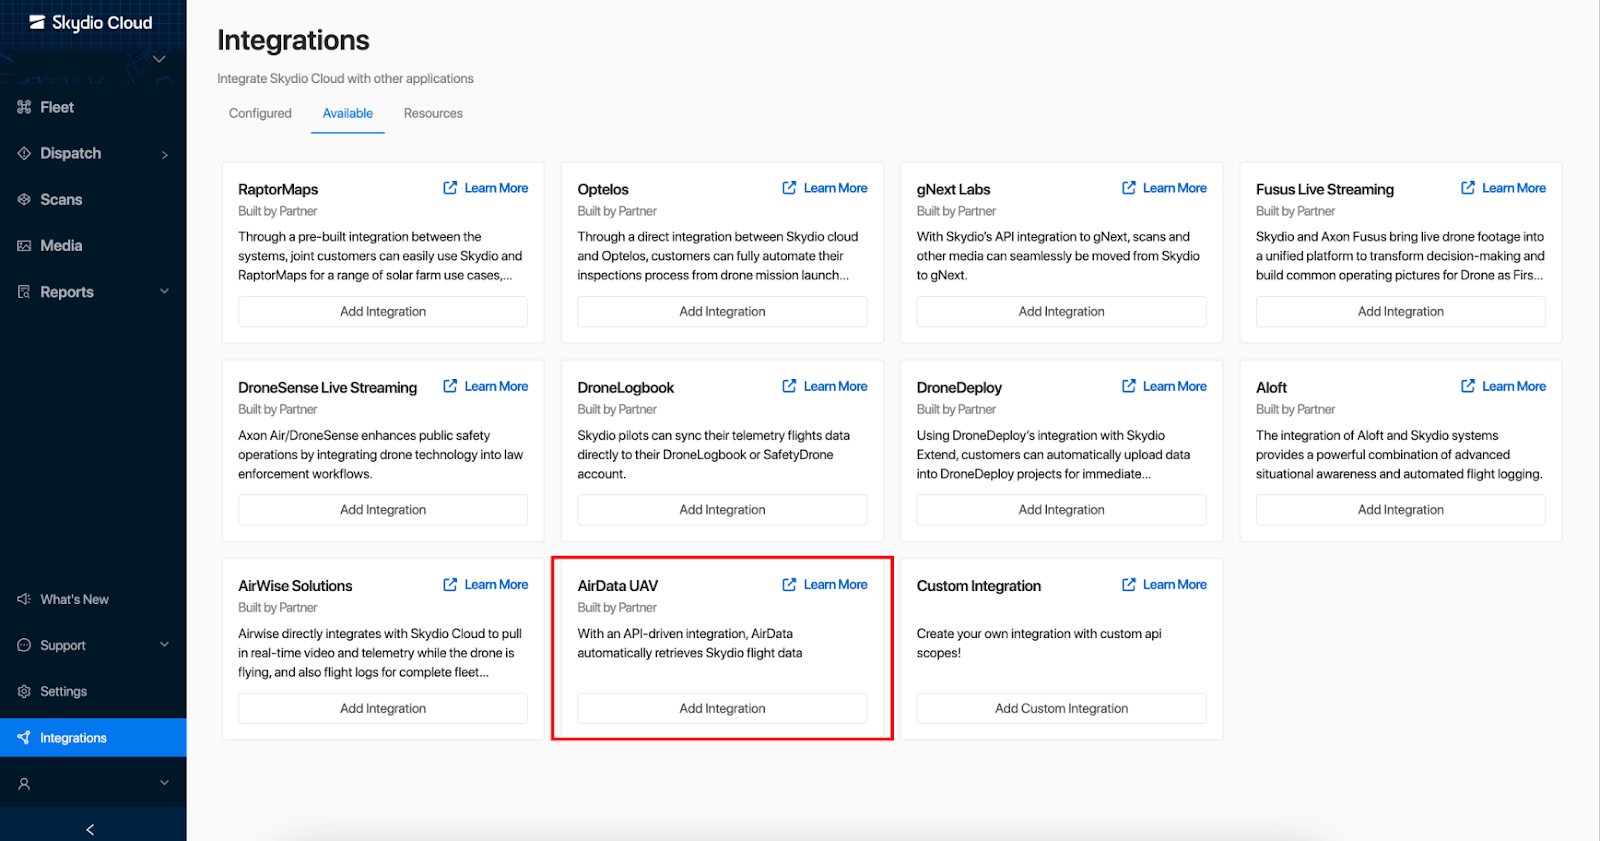Open What's New megaphone icon
This screenshot has height=841, width=1600.
[24, 599]
